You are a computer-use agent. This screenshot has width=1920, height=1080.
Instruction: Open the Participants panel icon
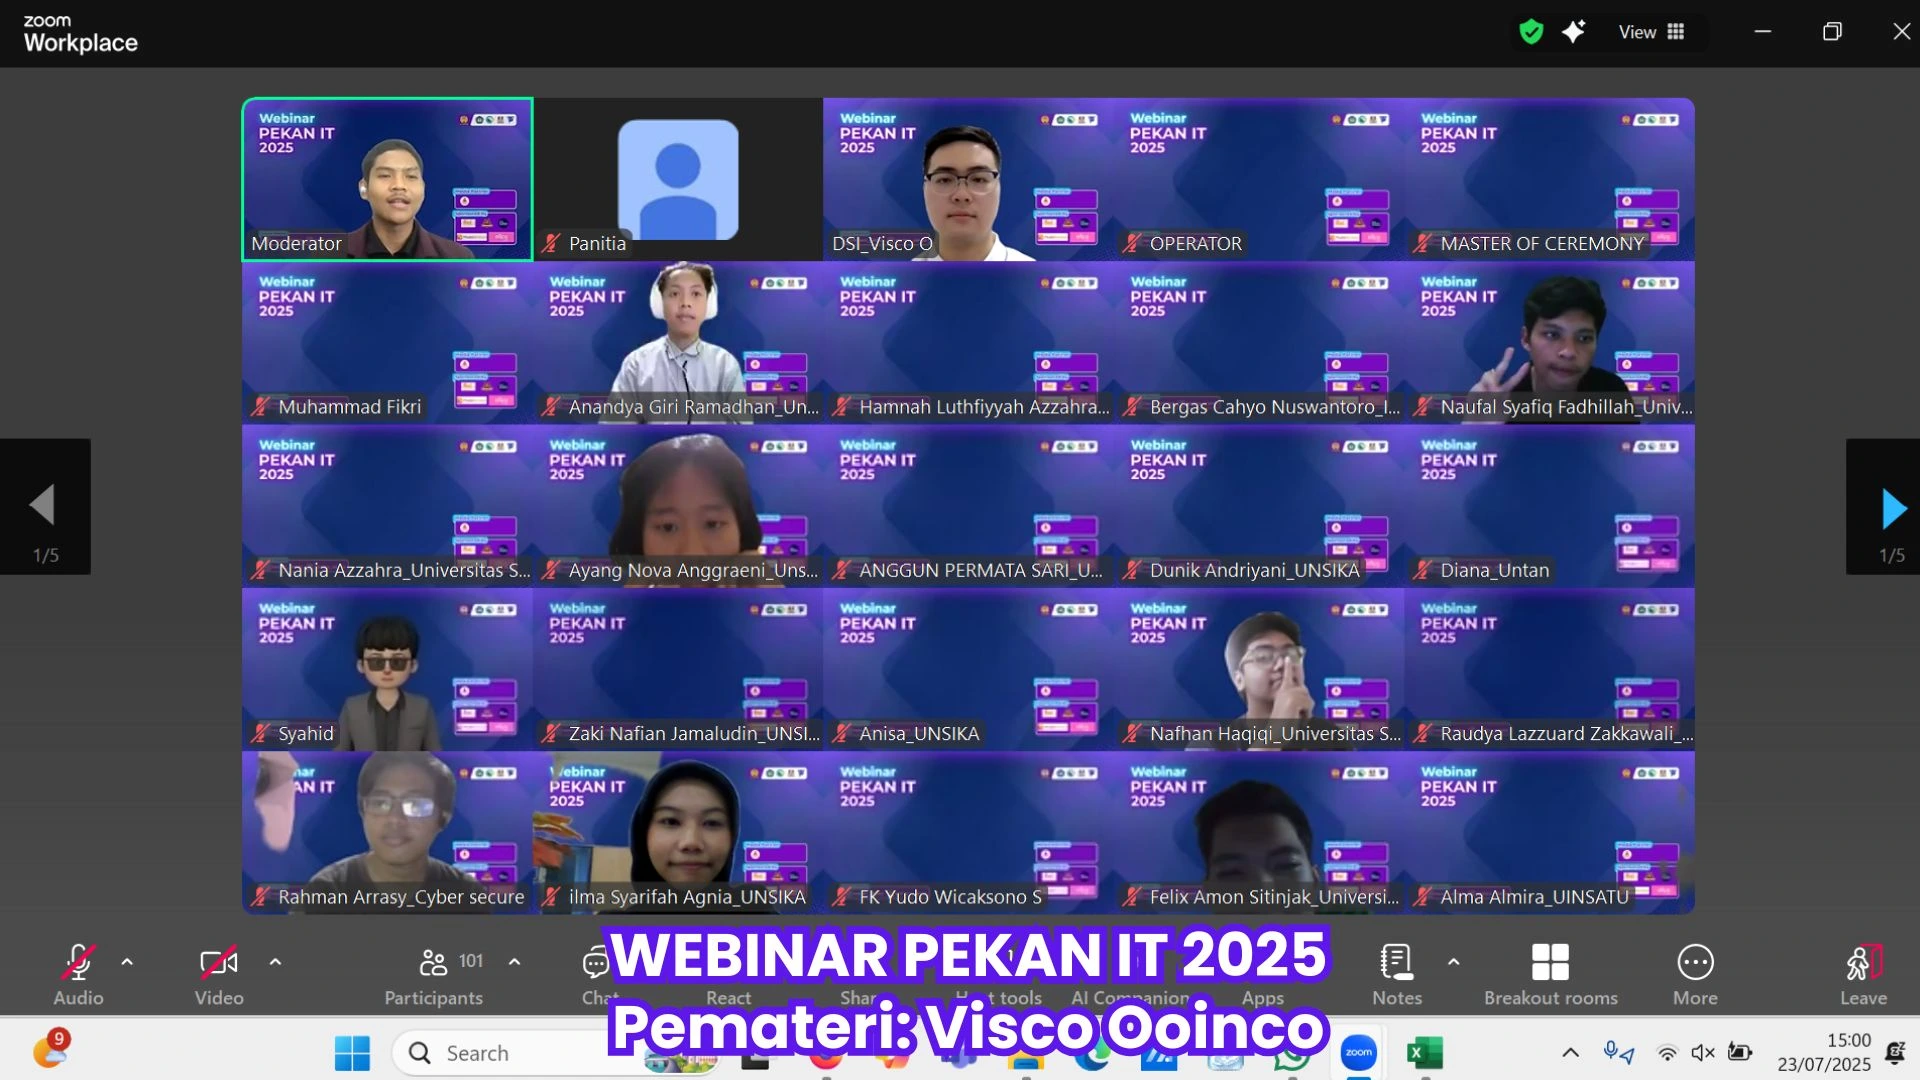pos(433,963)
